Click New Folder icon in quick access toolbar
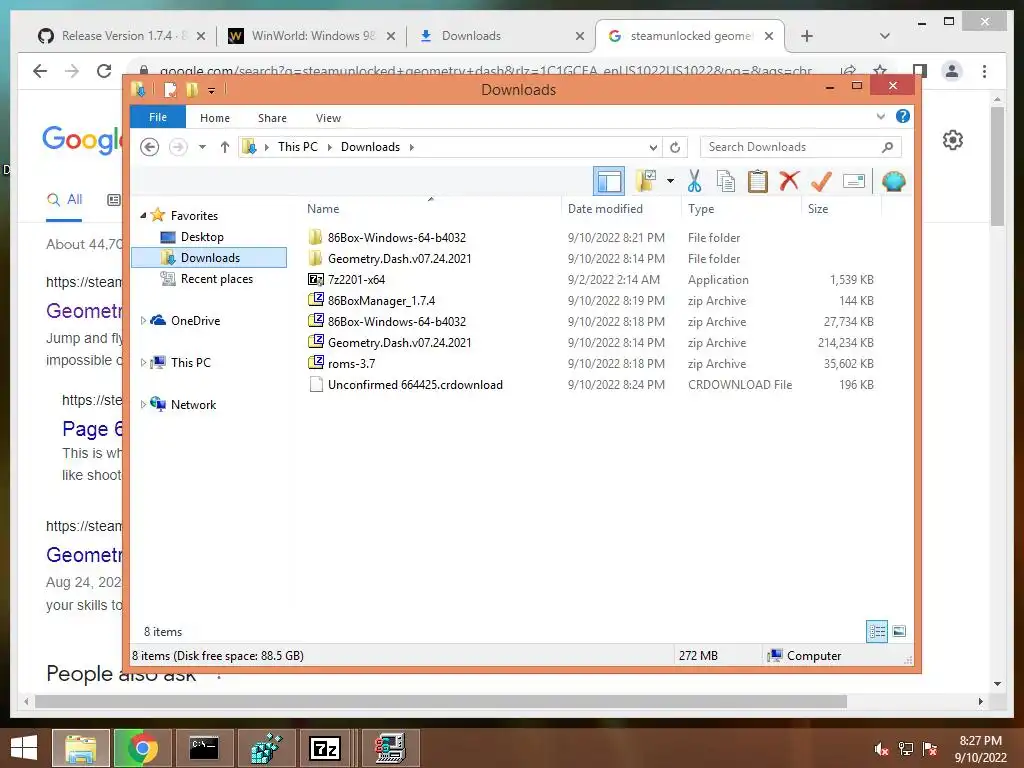Image resolution: width=1024 pixels, height=768 pixels. pyautogui.click(x=192, y=89)
